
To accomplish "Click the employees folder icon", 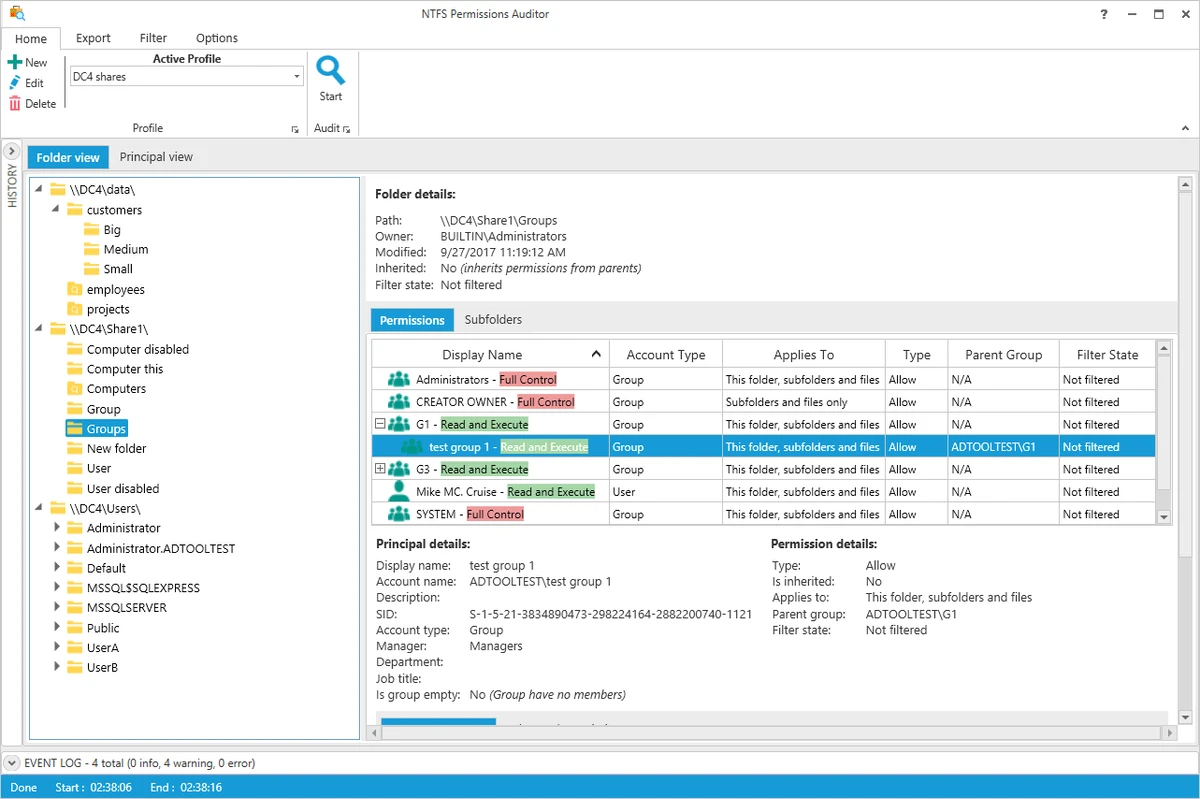I will [75, 289].
